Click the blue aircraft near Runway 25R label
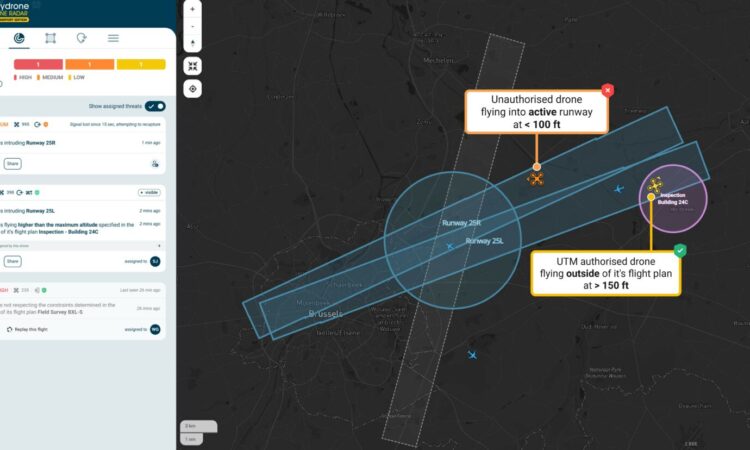 pos(449,246)
